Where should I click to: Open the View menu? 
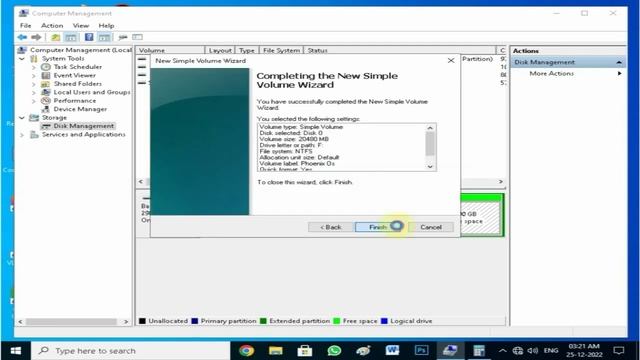tap(80, 25)
